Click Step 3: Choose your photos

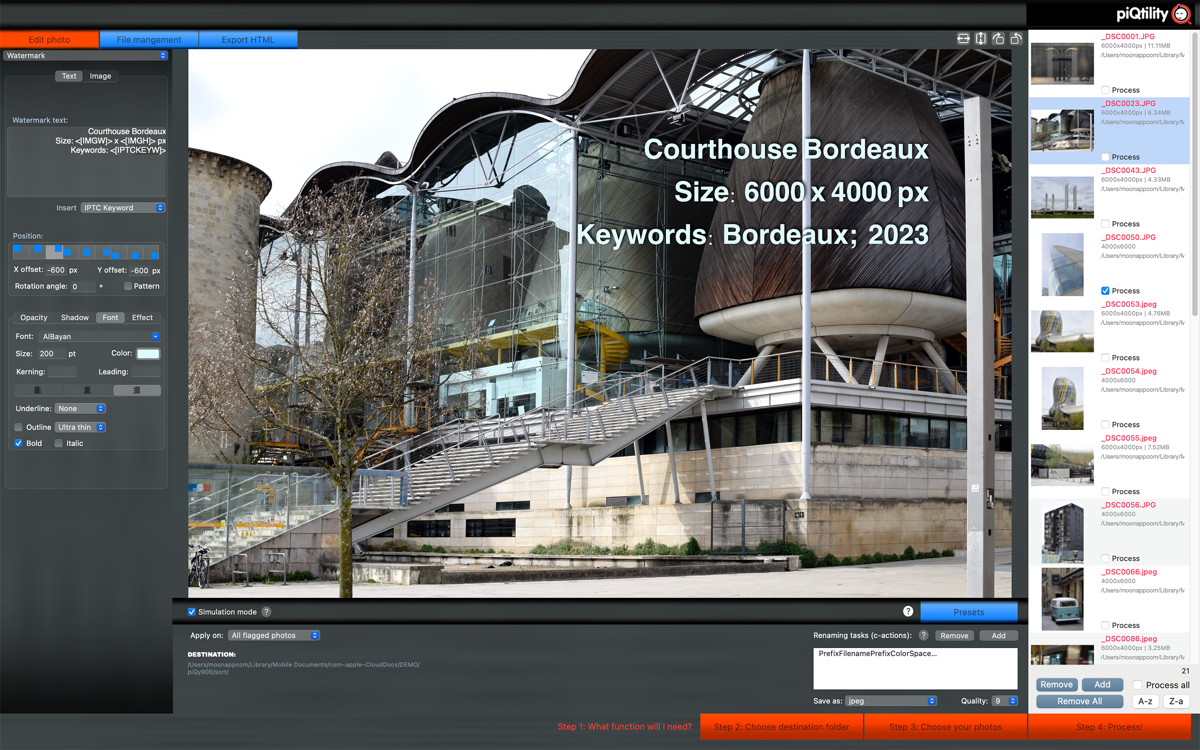click(x=945, y=727)
